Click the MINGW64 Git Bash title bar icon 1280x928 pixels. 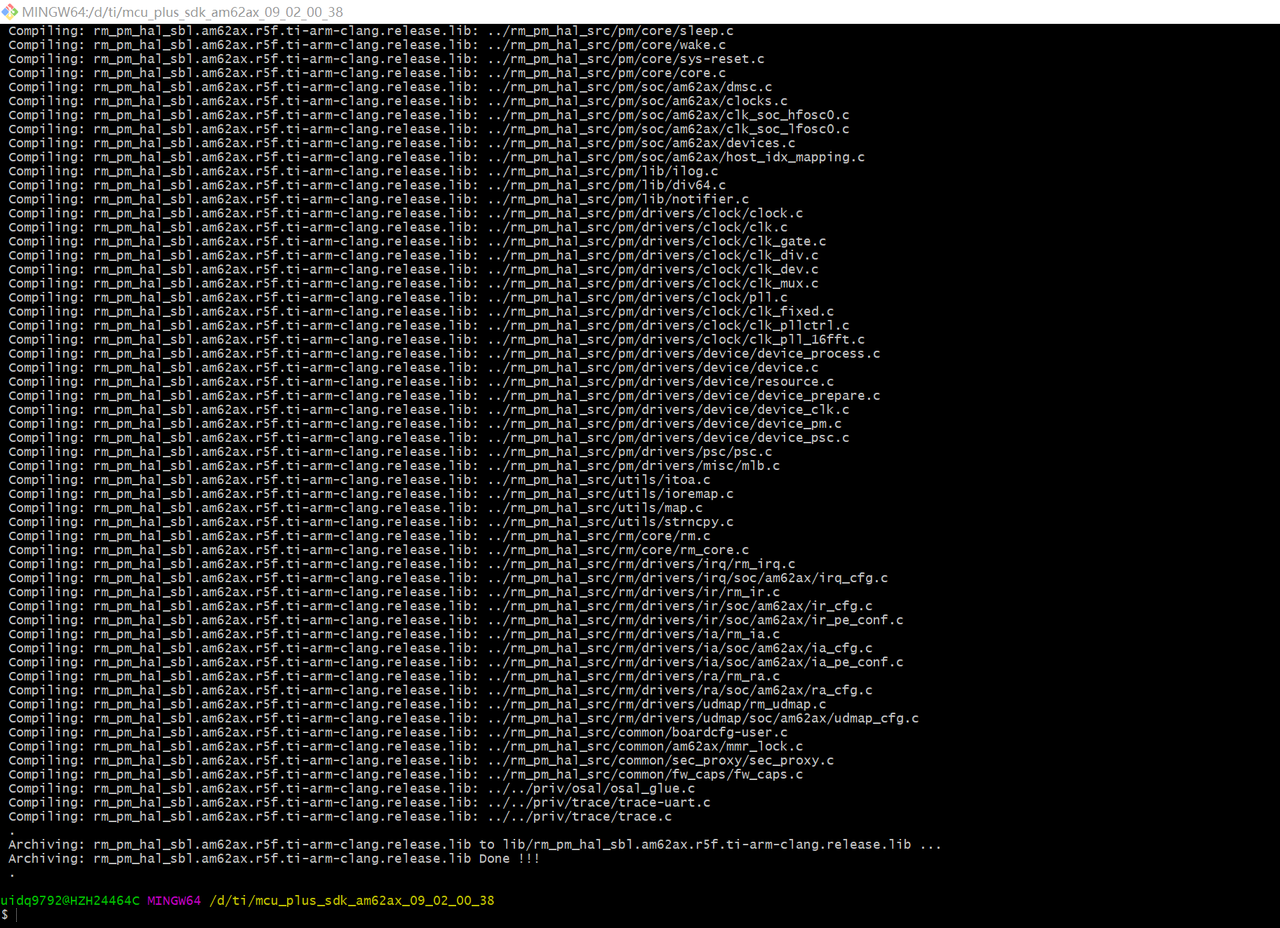[12, 12]
